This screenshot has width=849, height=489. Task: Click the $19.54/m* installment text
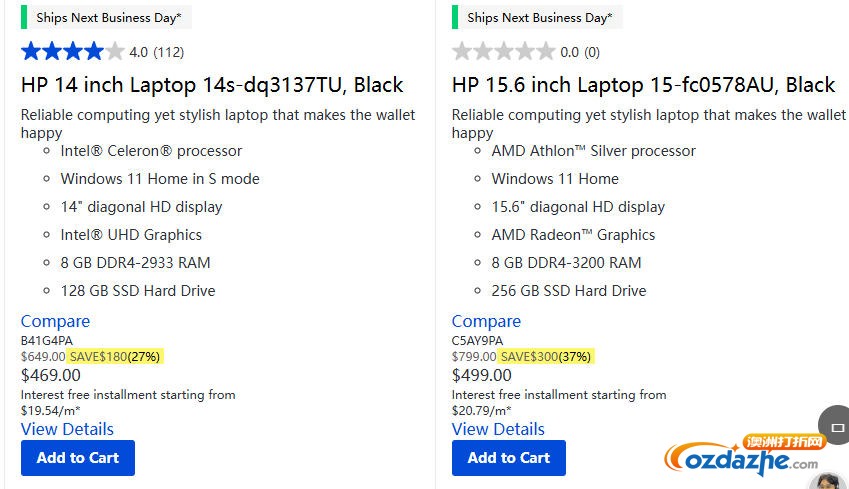point(50,410)
